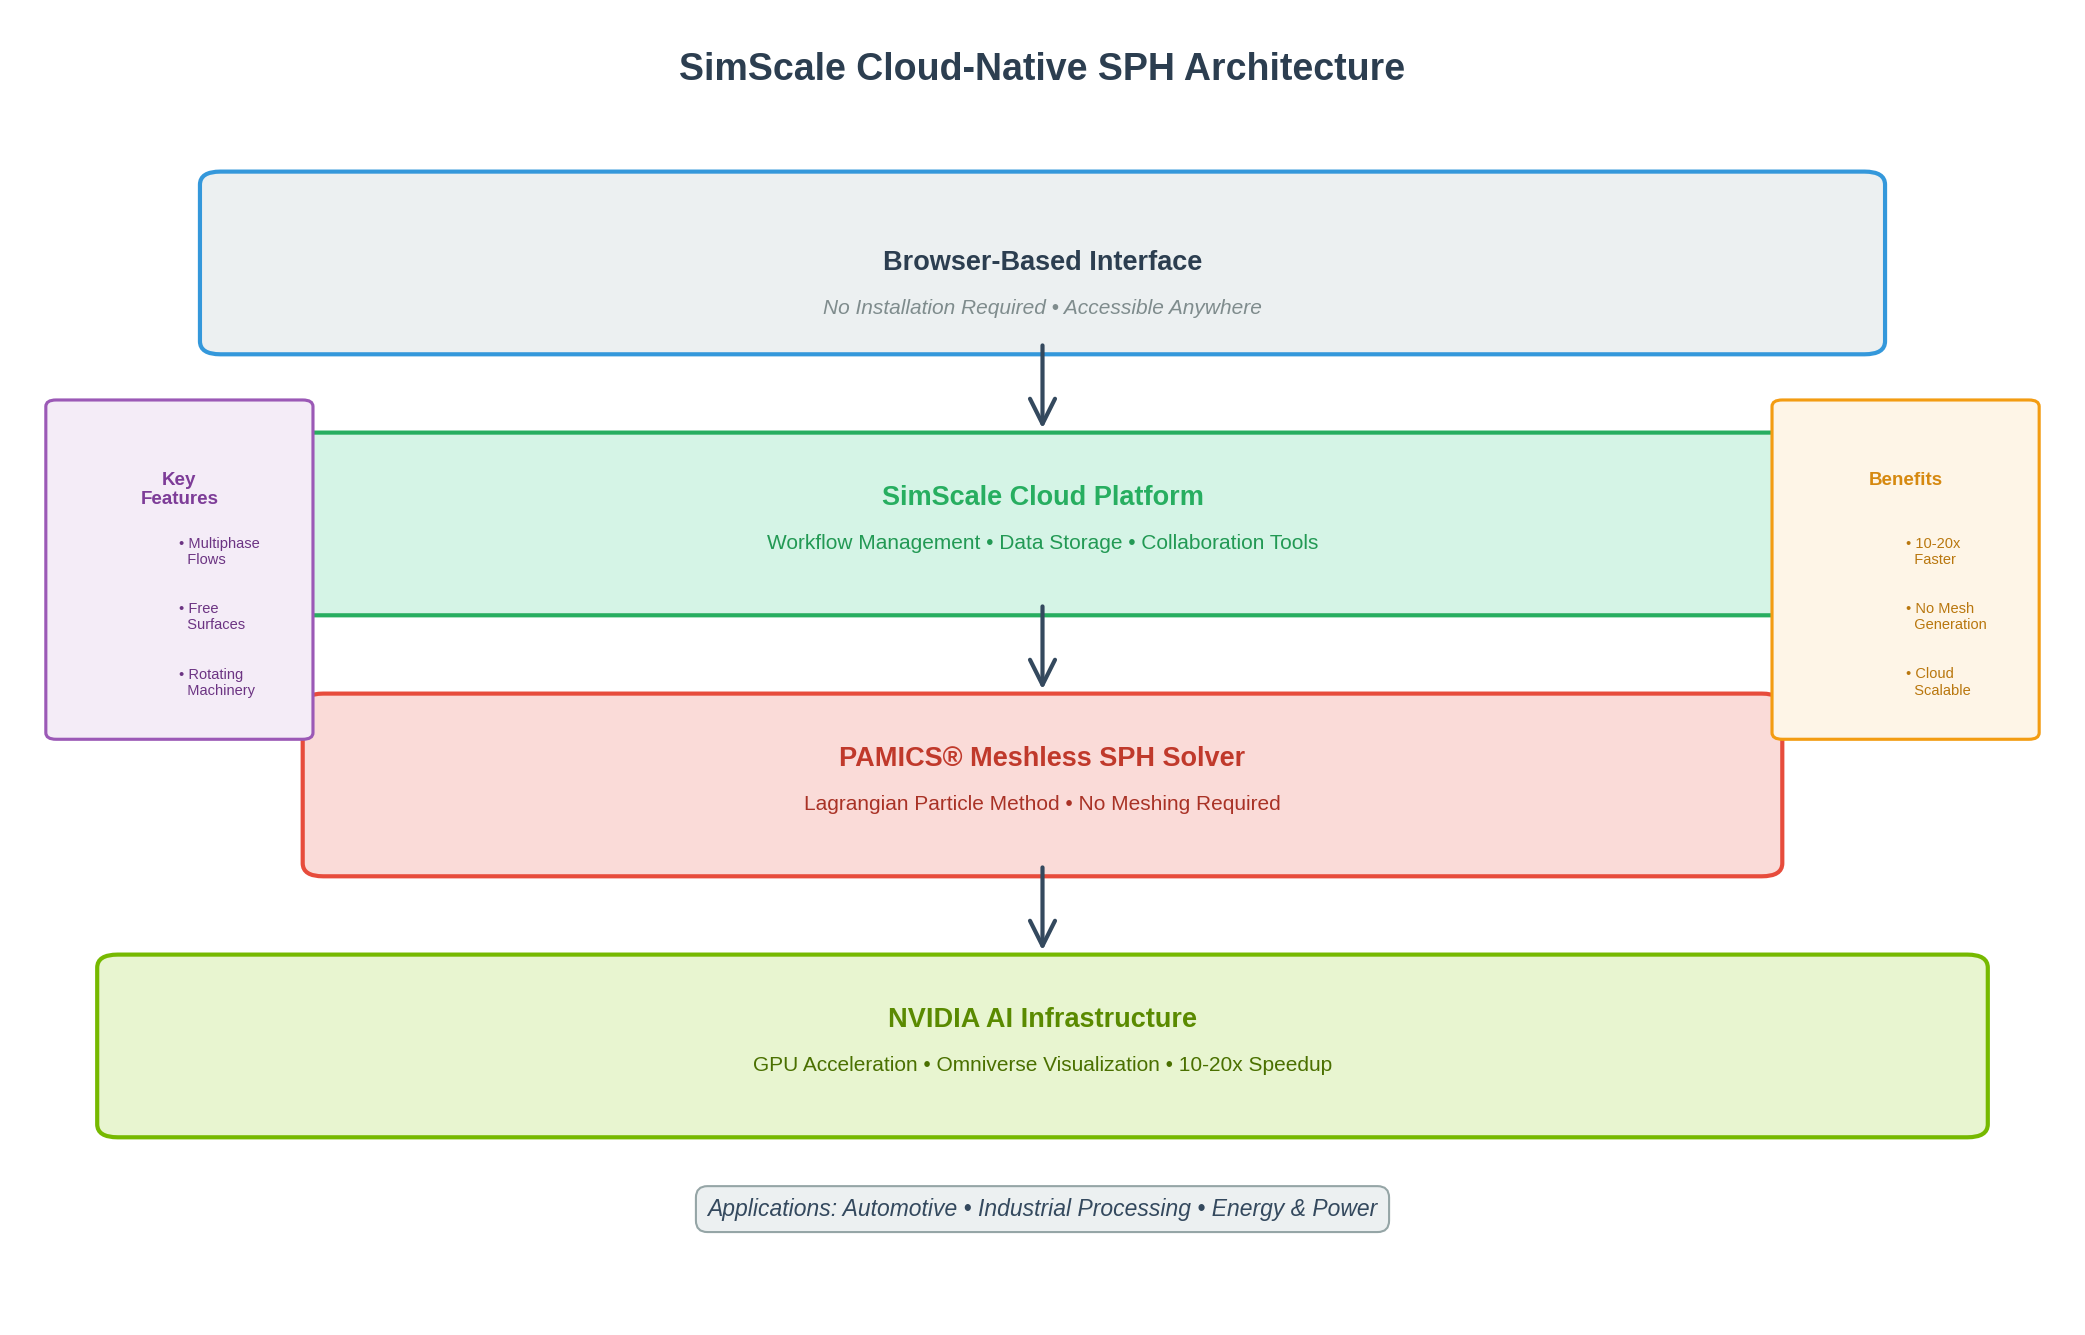Select the Benefits panel title

(1905, 479)
